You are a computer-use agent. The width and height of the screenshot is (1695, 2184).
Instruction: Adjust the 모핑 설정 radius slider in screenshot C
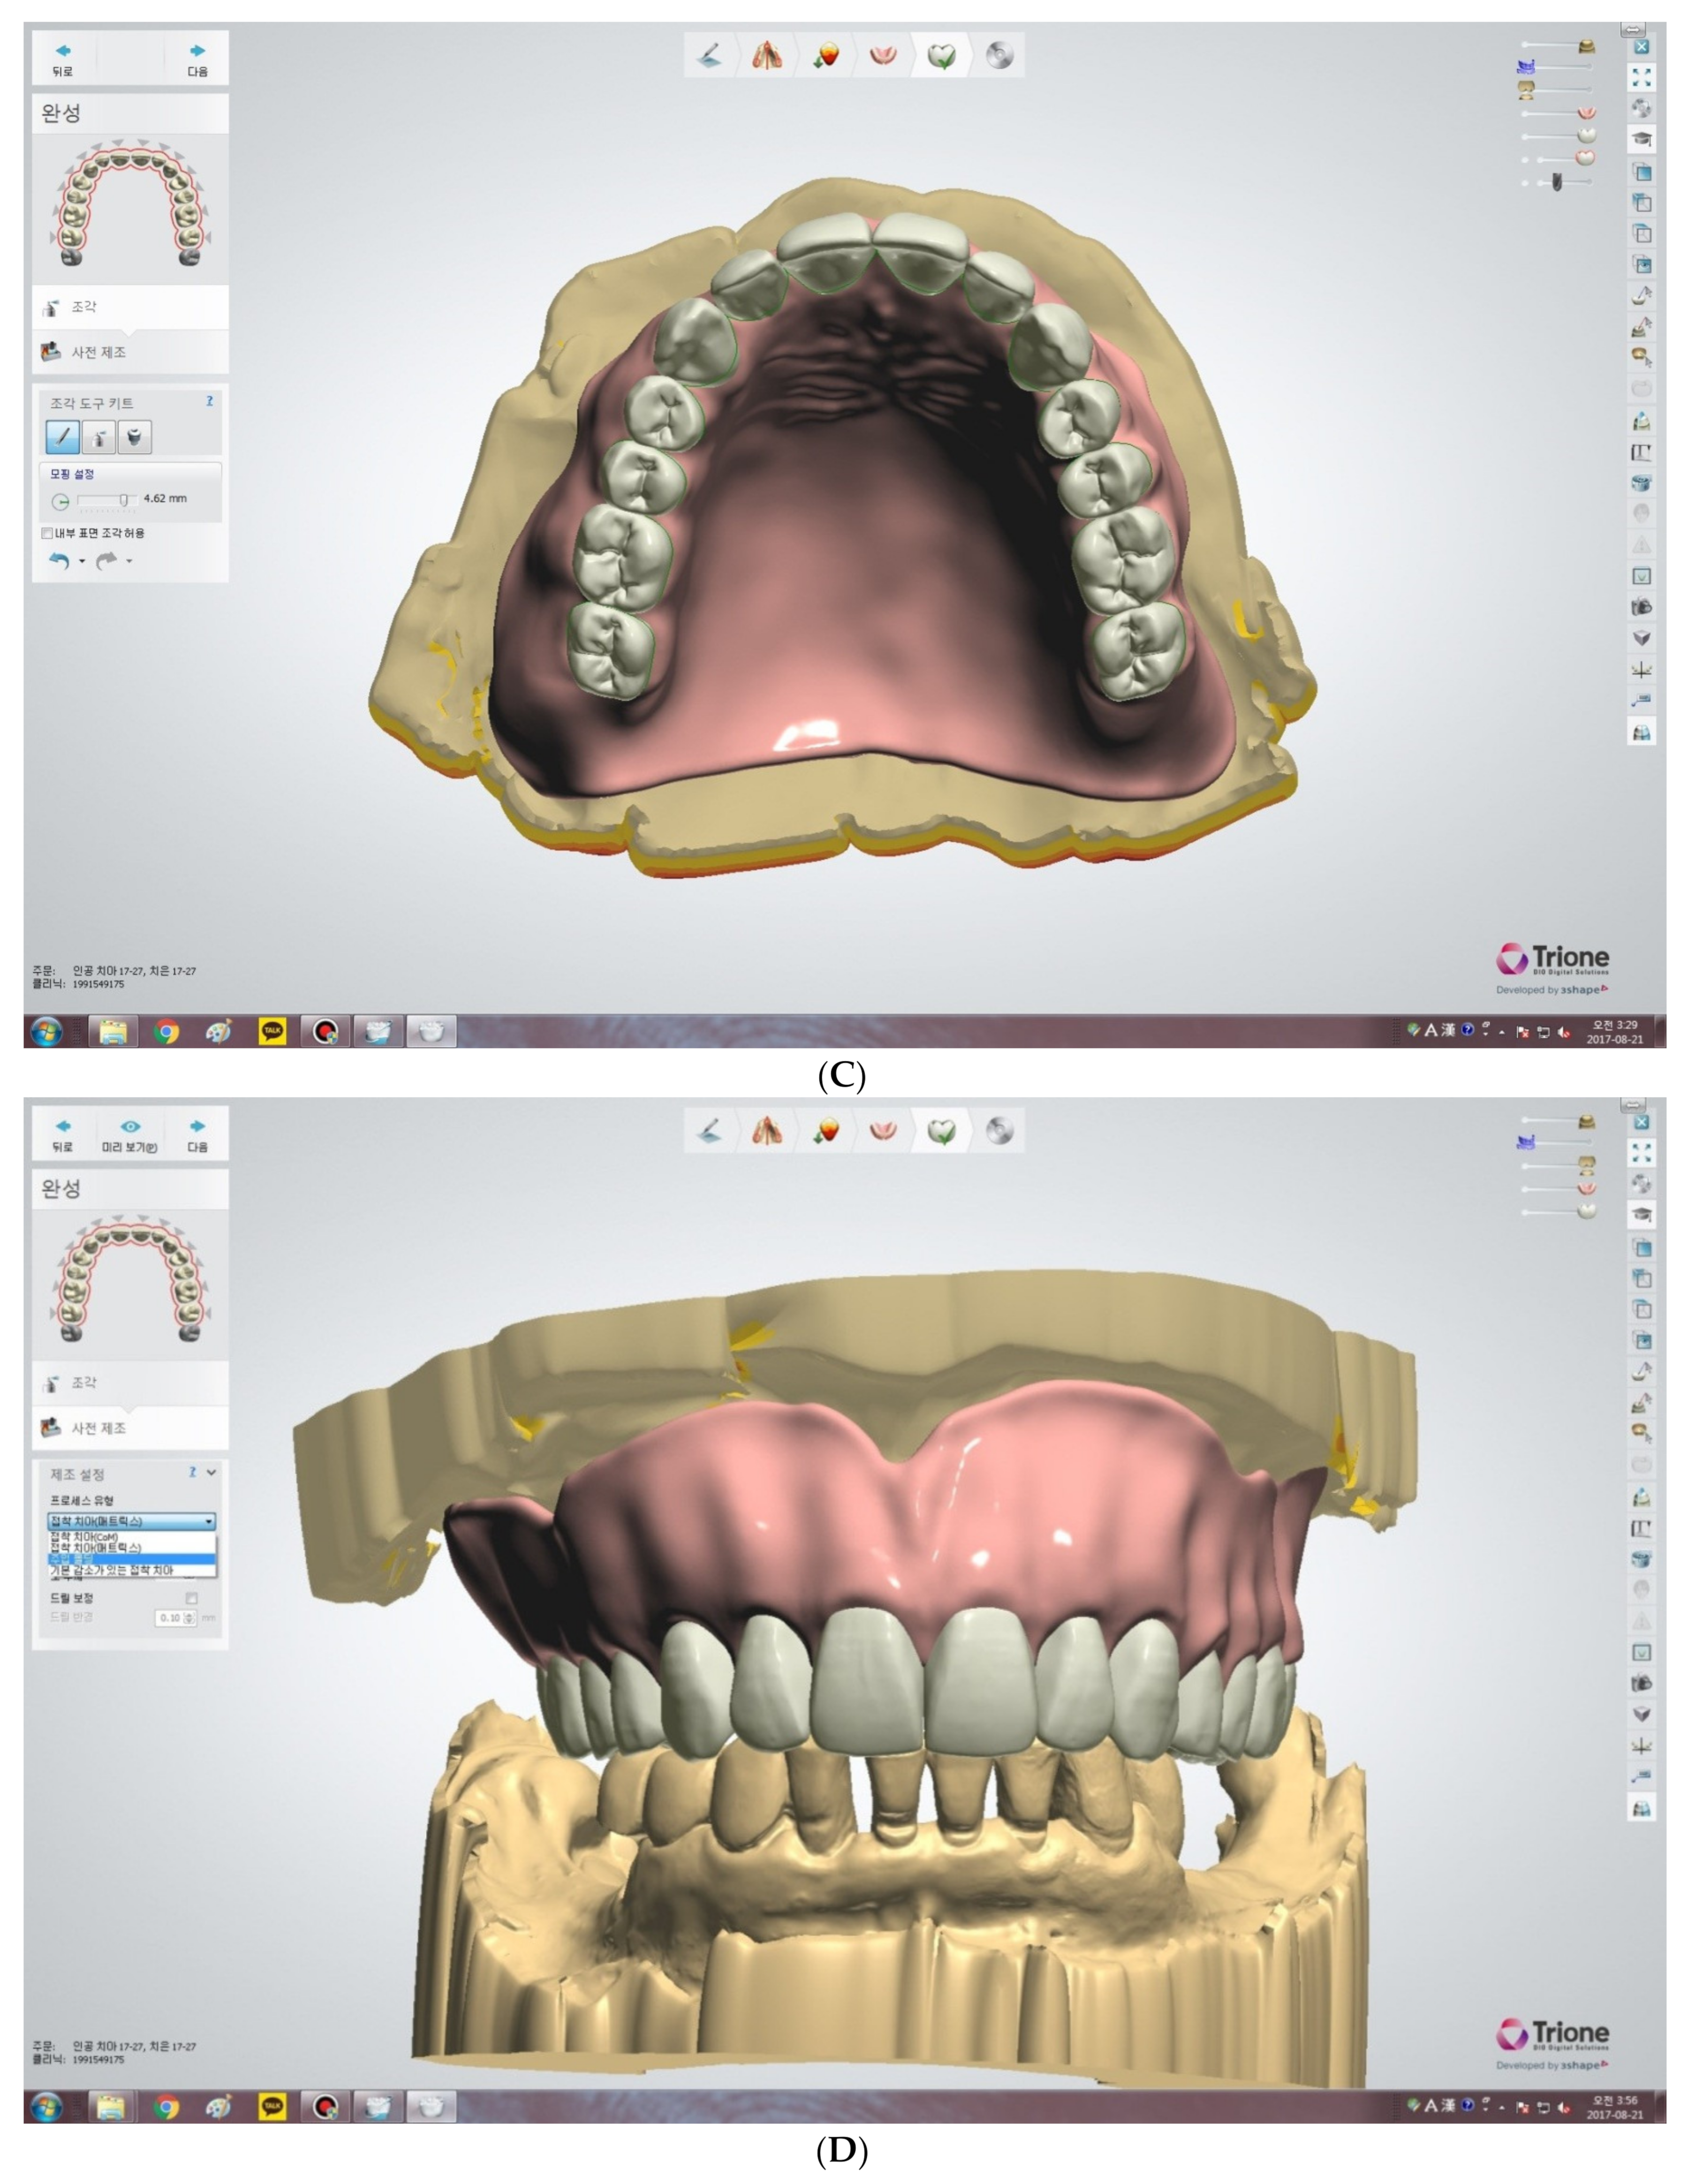(x=108, y=500)
